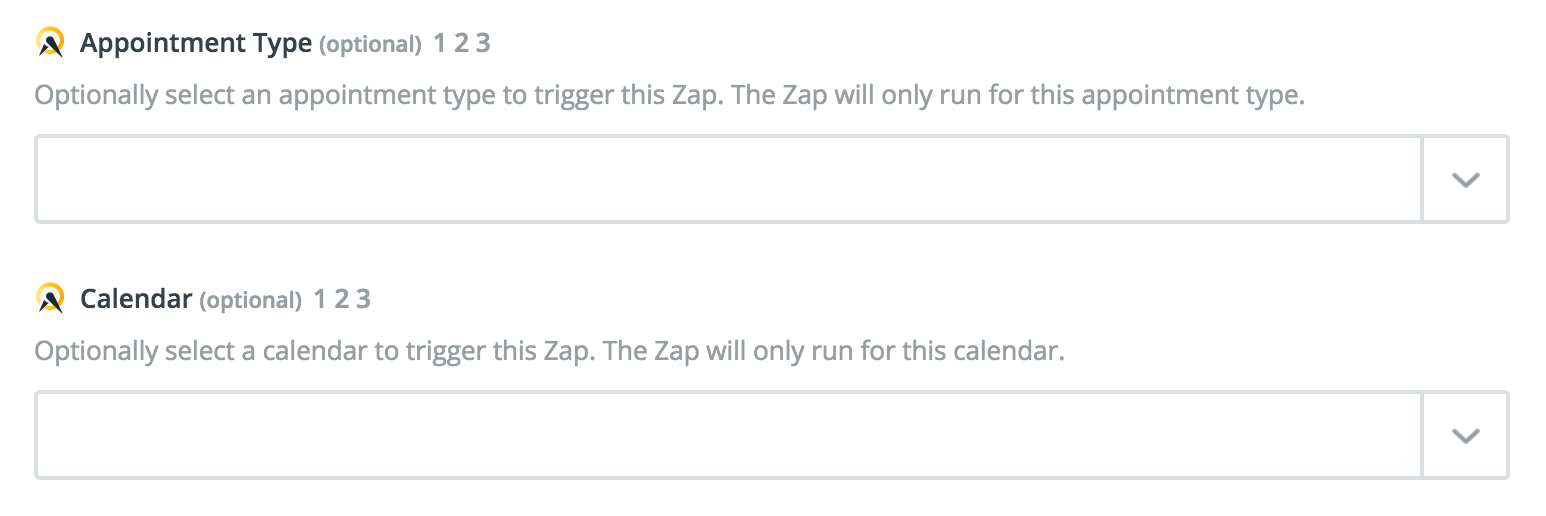
Task: Focus the Calendar selection field
Action: click(x=728, y=435)
